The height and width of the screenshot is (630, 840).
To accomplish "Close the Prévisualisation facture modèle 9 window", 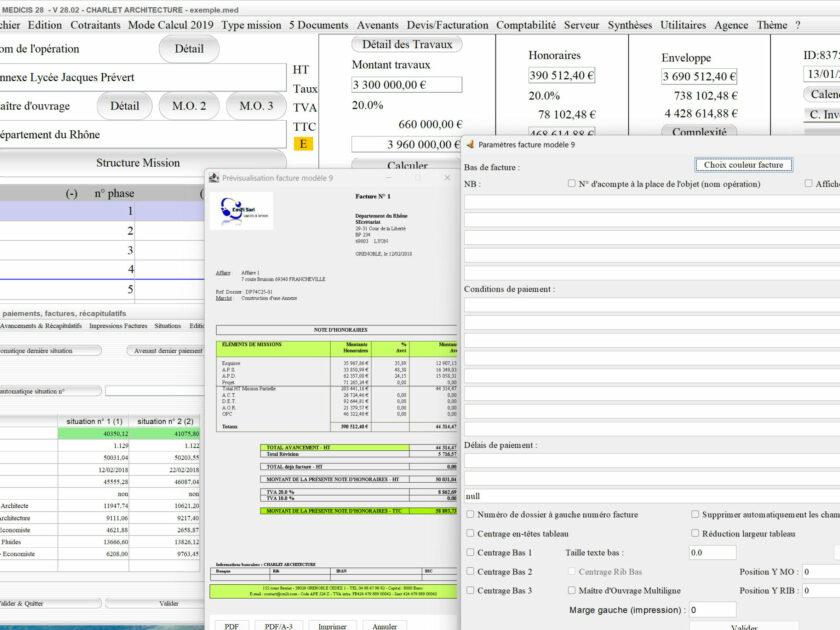I will 447,177.
